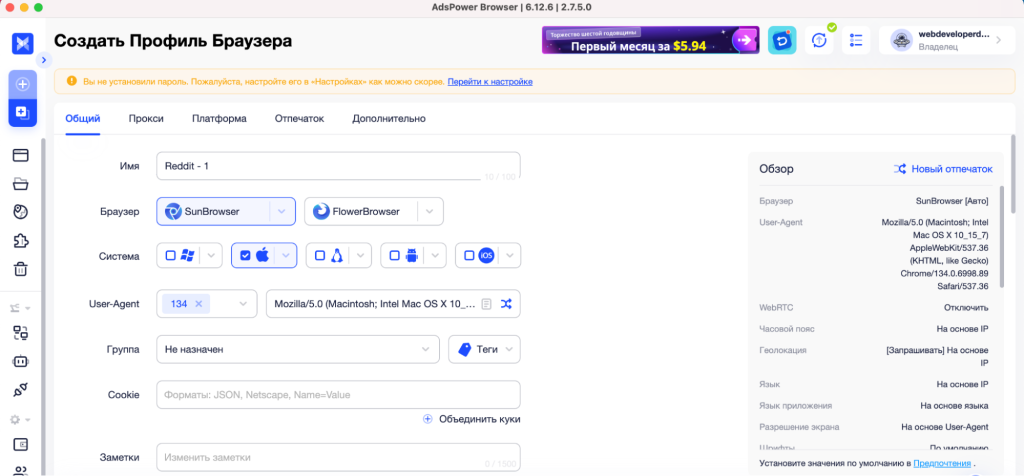
Task: Click the new profile plus icon
Action: coord(22,84)
